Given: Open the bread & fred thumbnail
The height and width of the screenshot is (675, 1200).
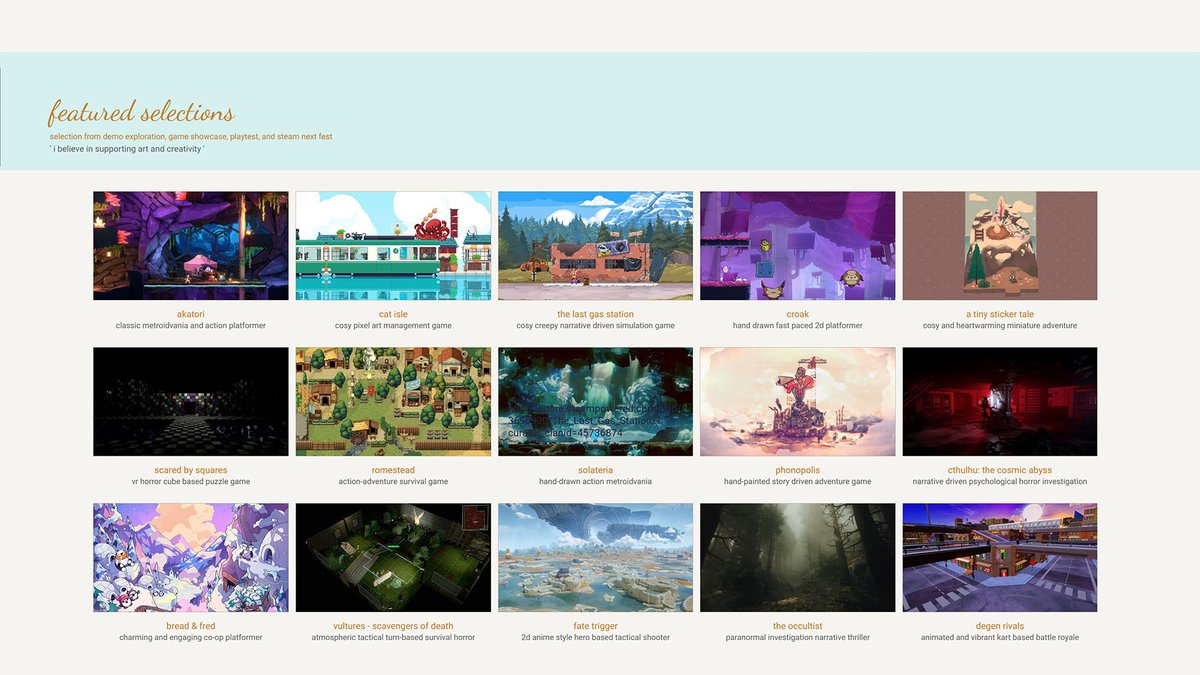Looking at the screenshot, I should (190, 558).
